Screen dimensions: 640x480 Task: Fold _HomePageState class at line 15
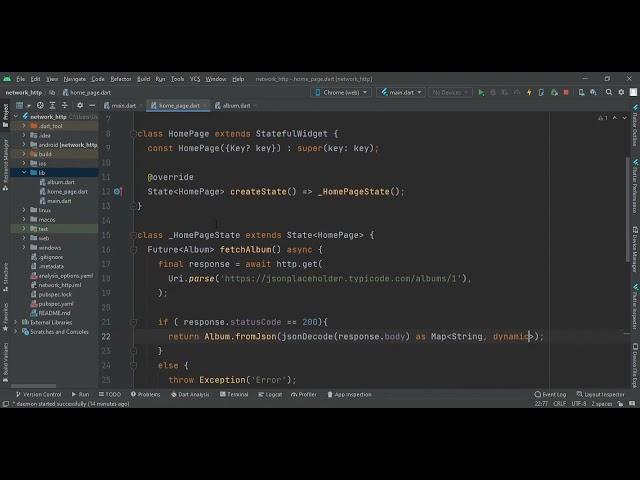[133, 235]
